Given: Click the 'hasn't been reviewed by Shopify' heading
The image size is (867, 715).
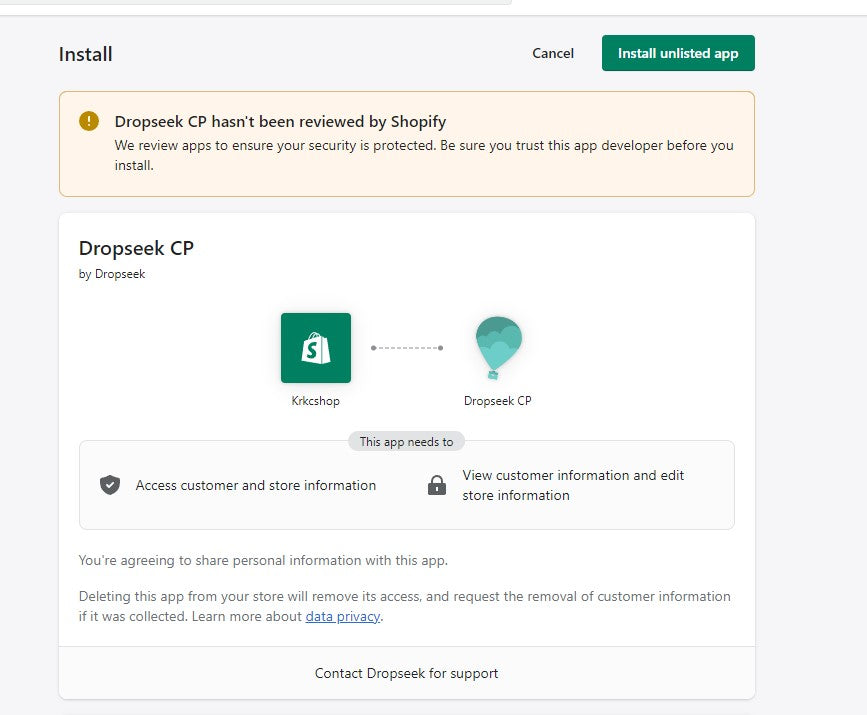Looking at the screenshot, I should 280,122.
